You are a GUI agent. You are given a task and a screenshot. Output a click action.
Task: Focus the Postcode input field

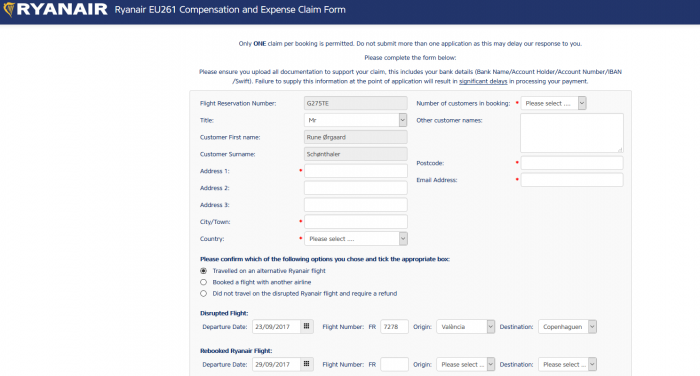coord(572,163)
